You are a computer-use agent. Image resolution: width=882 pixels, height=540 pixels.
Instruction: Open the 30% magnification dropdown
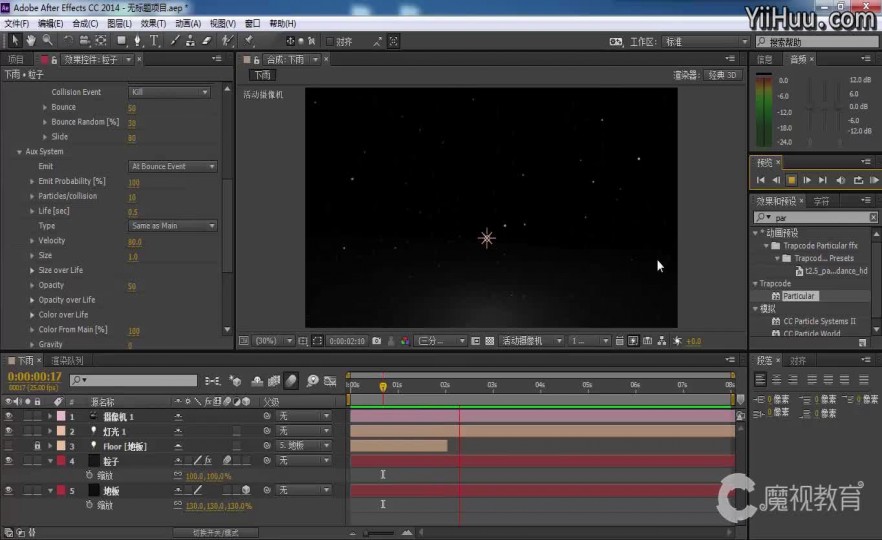point(274,341)
